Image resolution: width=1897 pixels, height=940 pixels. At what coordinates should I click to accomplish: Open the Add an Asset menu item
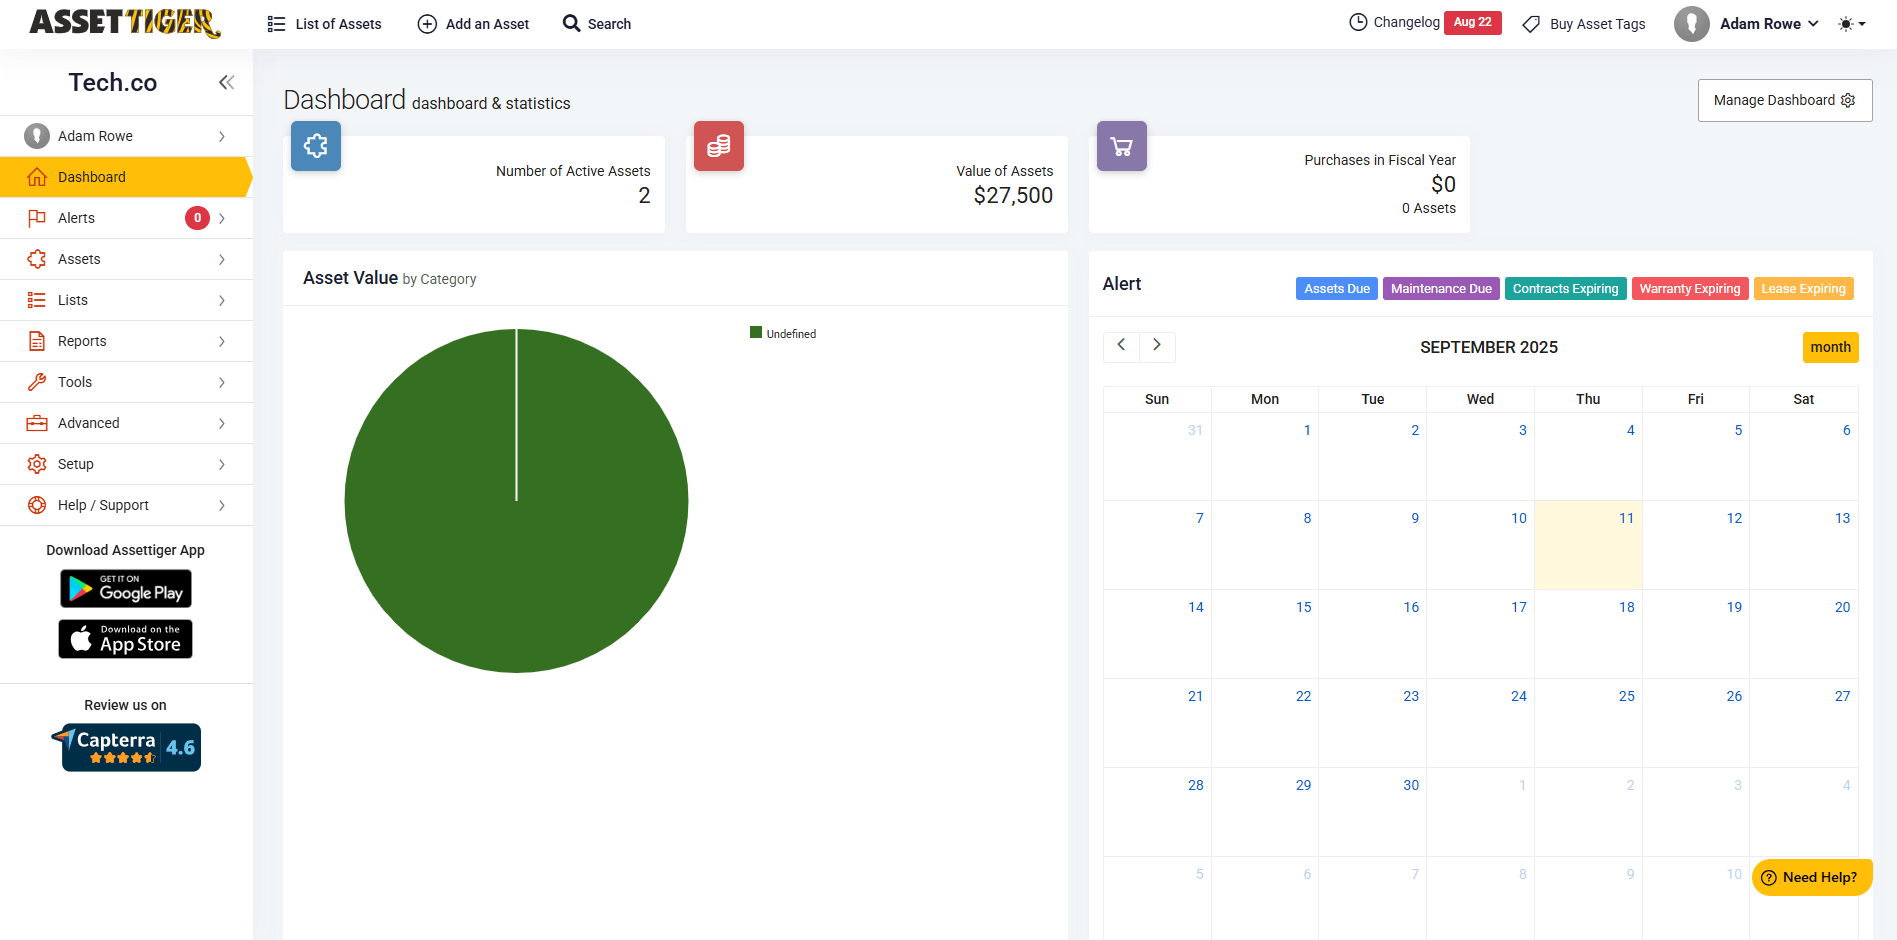pyautogui.click(x=473, y=24)
